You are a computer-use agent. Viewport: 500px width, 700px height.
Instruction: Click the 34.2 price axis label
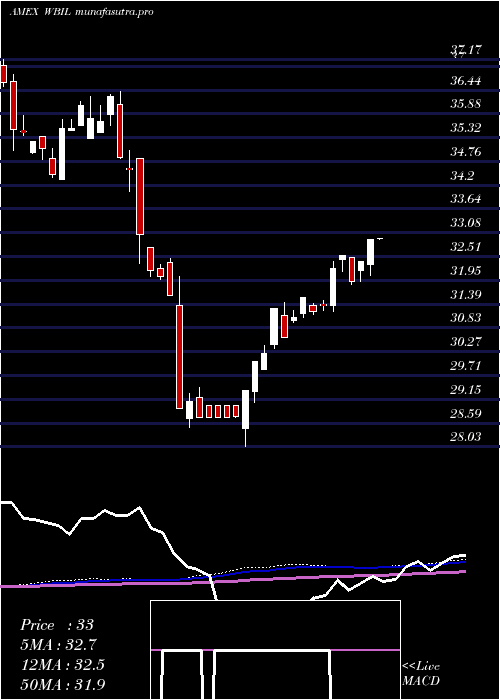[x=462, y=176]
